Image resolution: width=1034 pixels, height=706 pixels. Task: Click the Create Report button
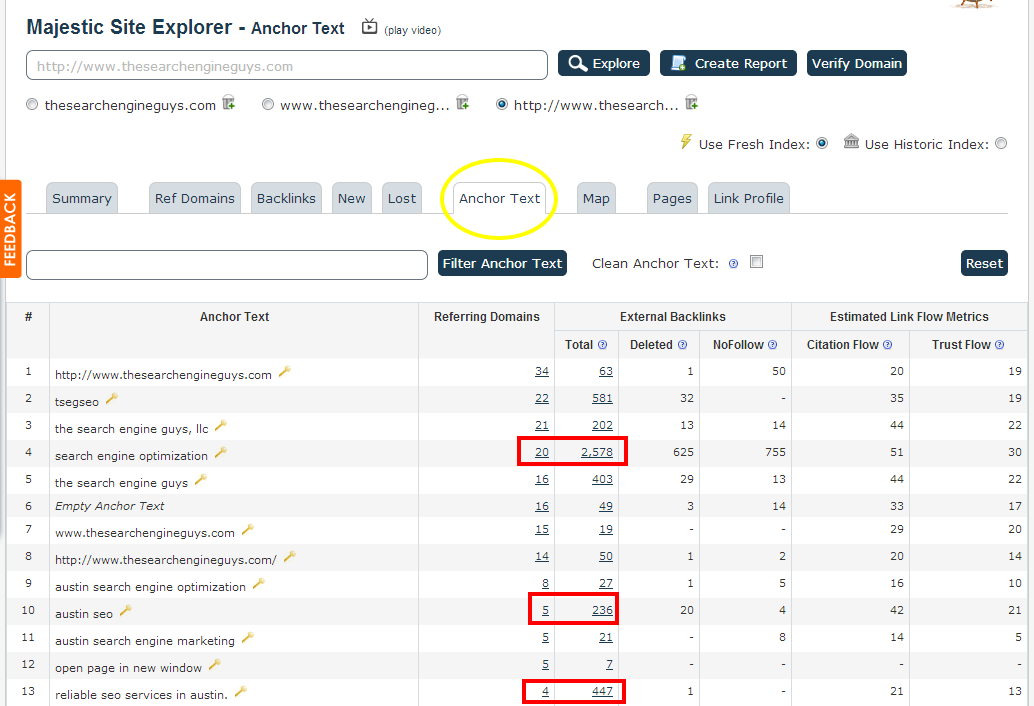tap(728, 63)
